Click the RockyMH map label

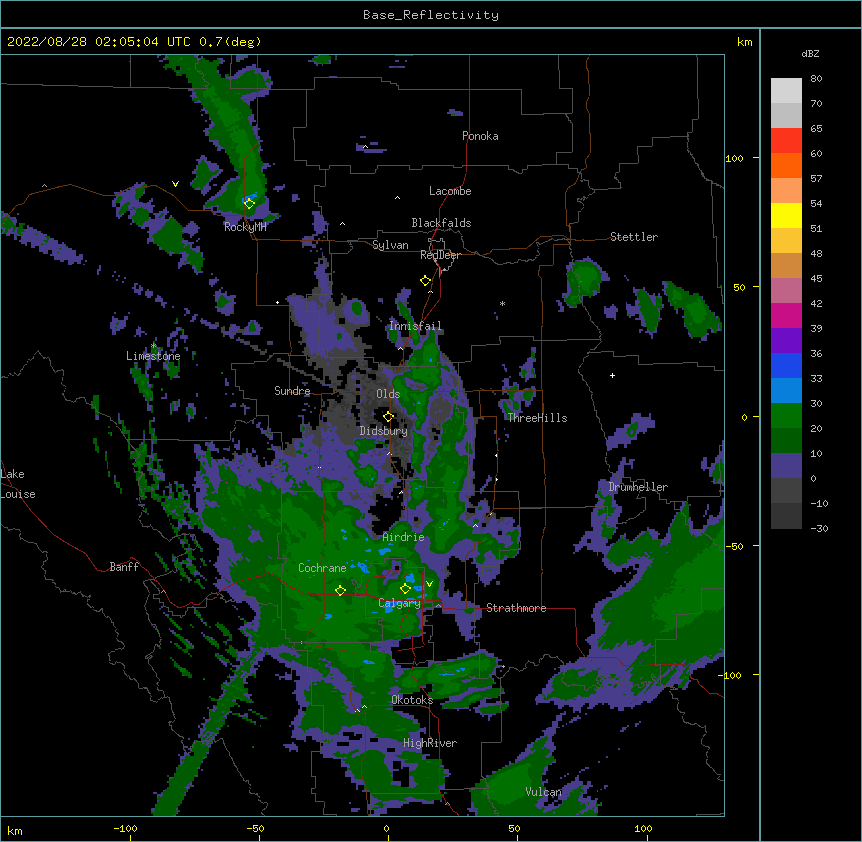(x=245, y=227)
